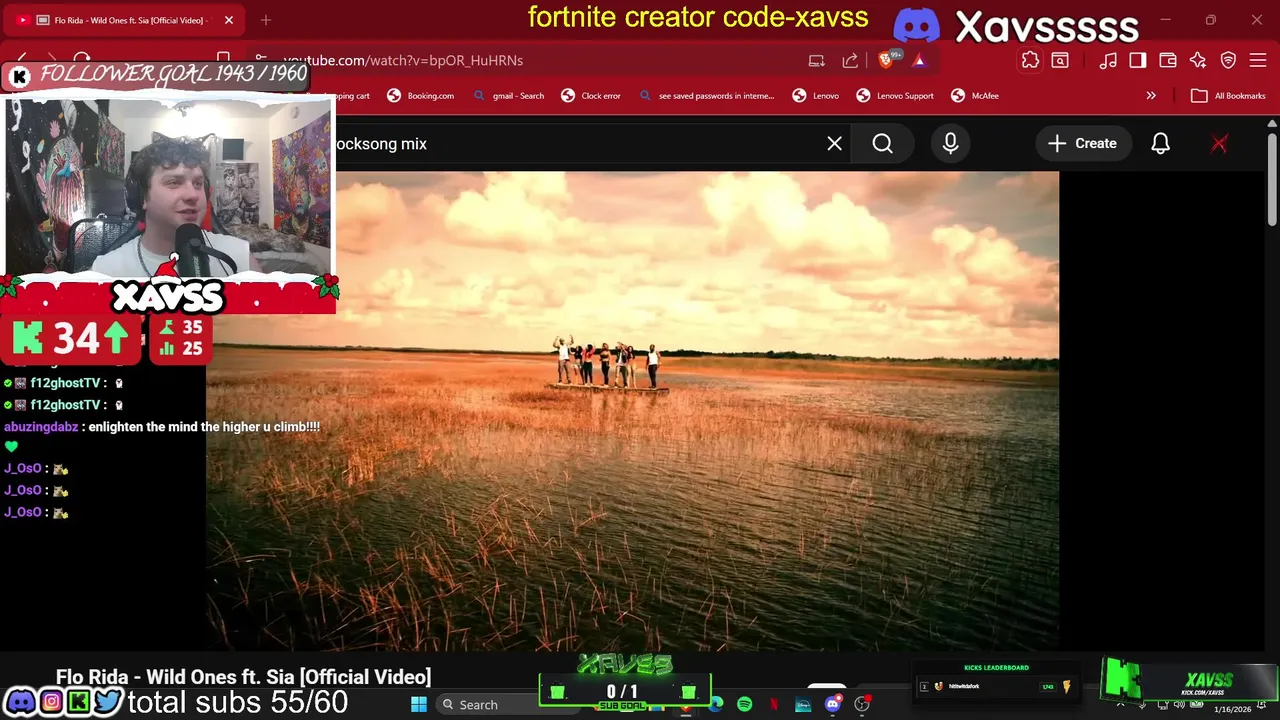Click the Brave playlist music-note icon
The height and width of the screenshot is (720, 1280).
tap(1108, 61)
